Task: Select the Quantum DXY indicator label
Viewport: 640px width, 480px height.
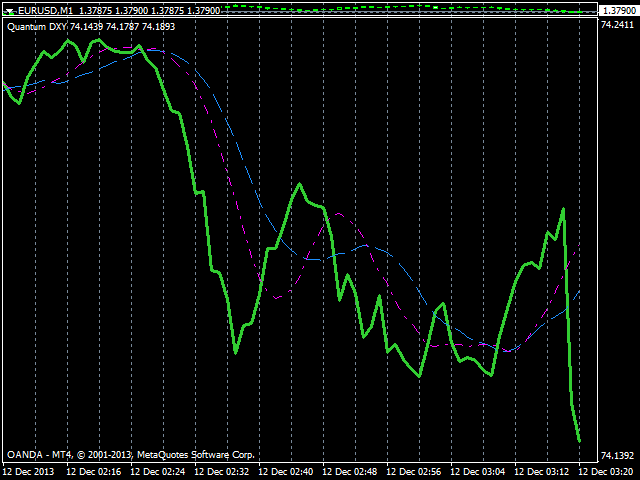Action: pyautogui.click(x=91, y=26)
